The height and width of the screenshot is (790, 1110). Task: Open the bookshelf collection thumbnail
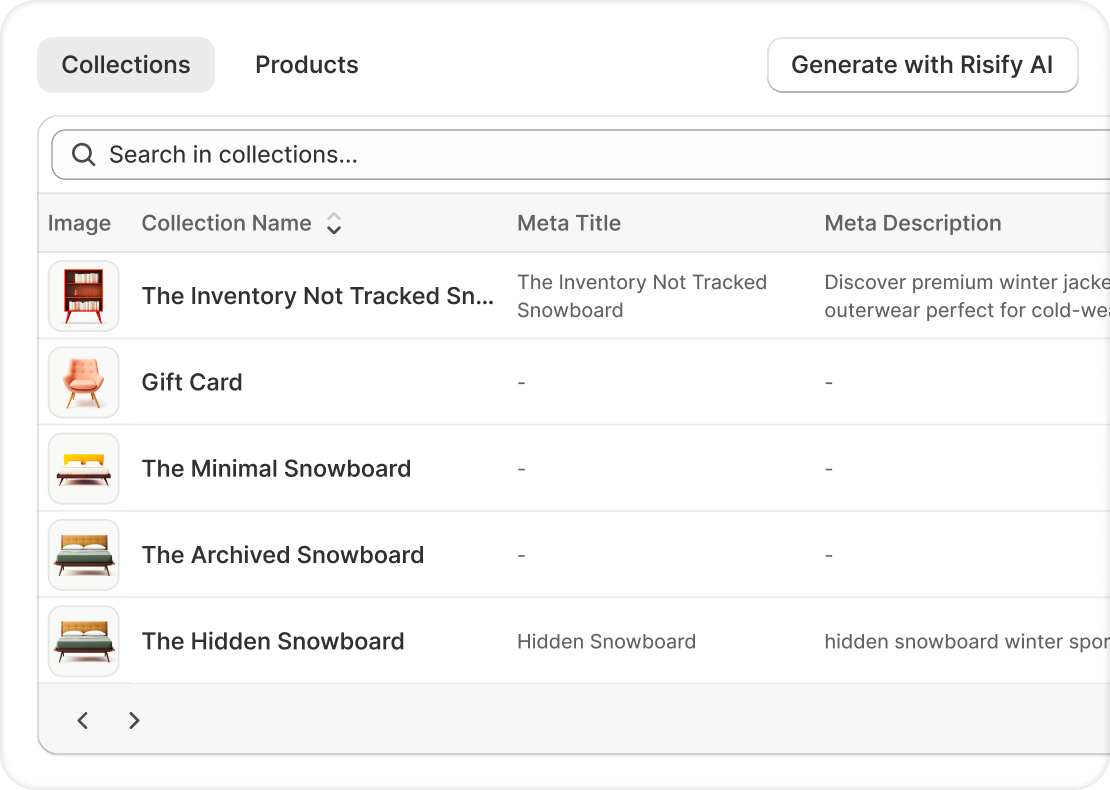tap(84, 296)
